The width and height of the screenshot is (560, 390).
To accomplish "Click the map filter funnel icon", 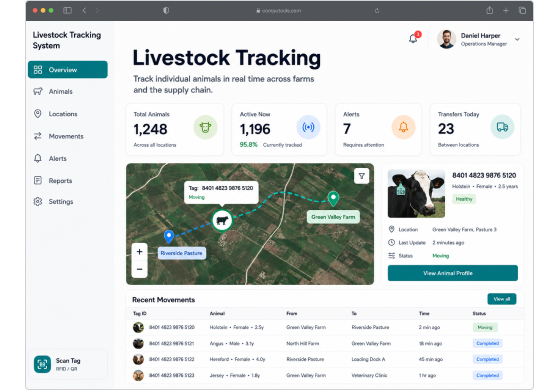I will click(x=361, y=176).
